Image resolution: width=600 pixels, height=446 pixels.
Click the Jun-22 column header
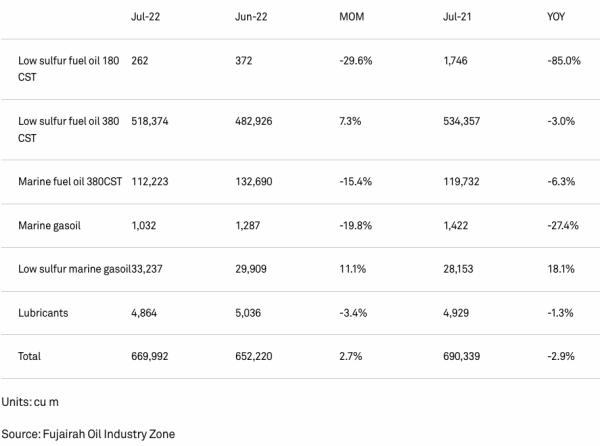pos(251,17)
